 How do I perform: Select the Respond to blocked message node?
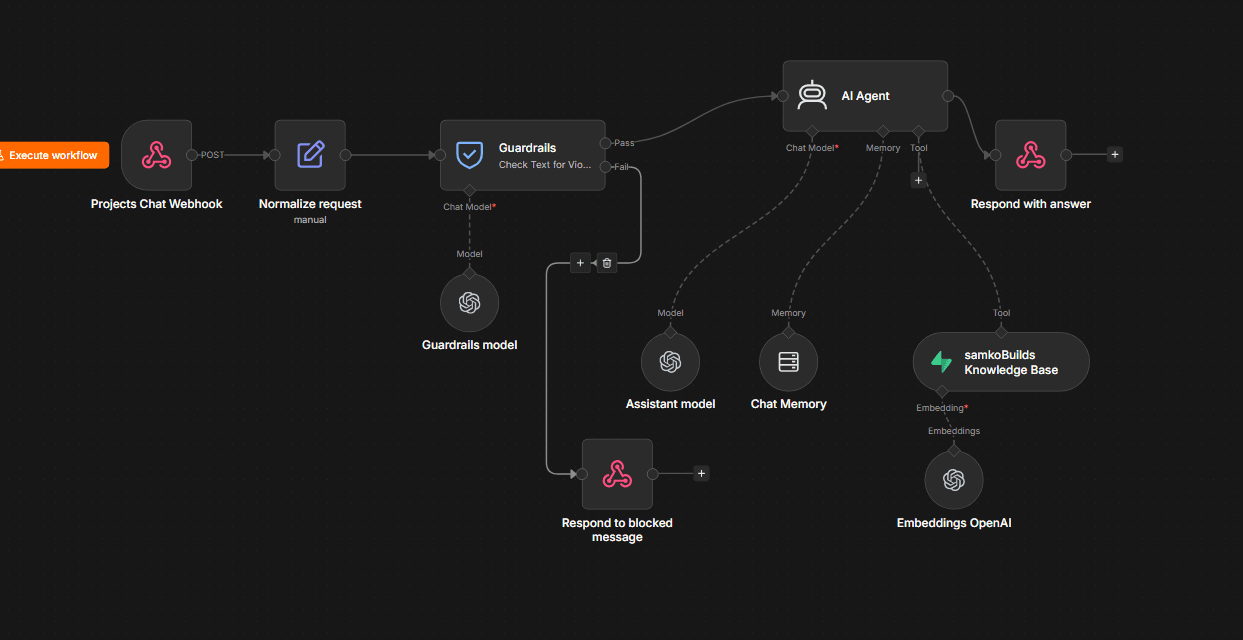(x=617, y=474)
